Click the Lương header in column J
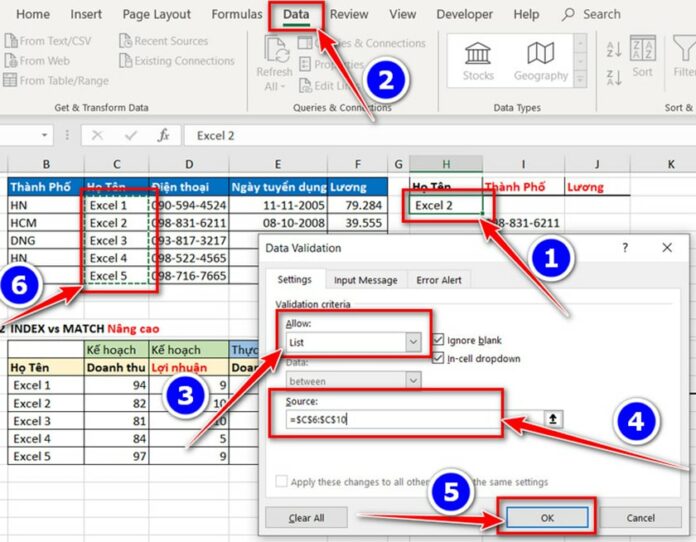The image size is (696, 542). (597, 187)
